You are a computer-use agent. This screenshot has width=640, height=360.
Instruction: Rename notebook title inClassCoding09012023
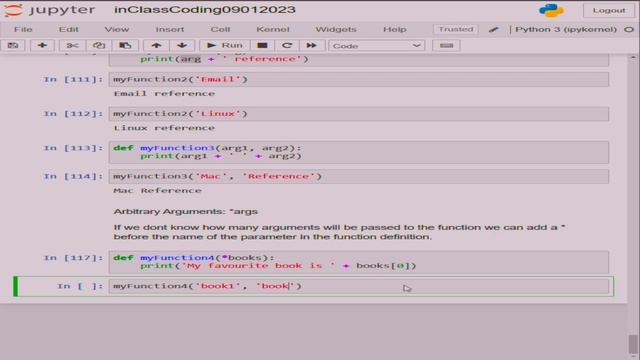point(204,10)
